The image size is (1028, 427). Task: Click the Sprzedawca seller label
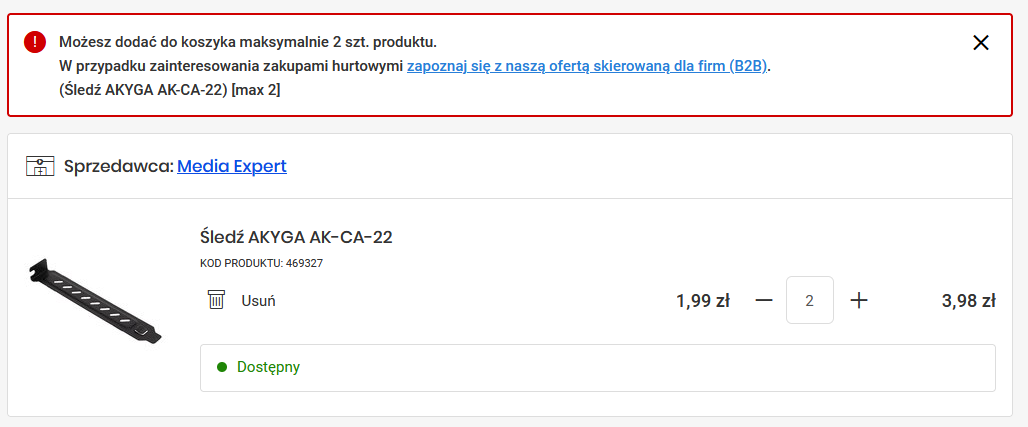[118, 166]
